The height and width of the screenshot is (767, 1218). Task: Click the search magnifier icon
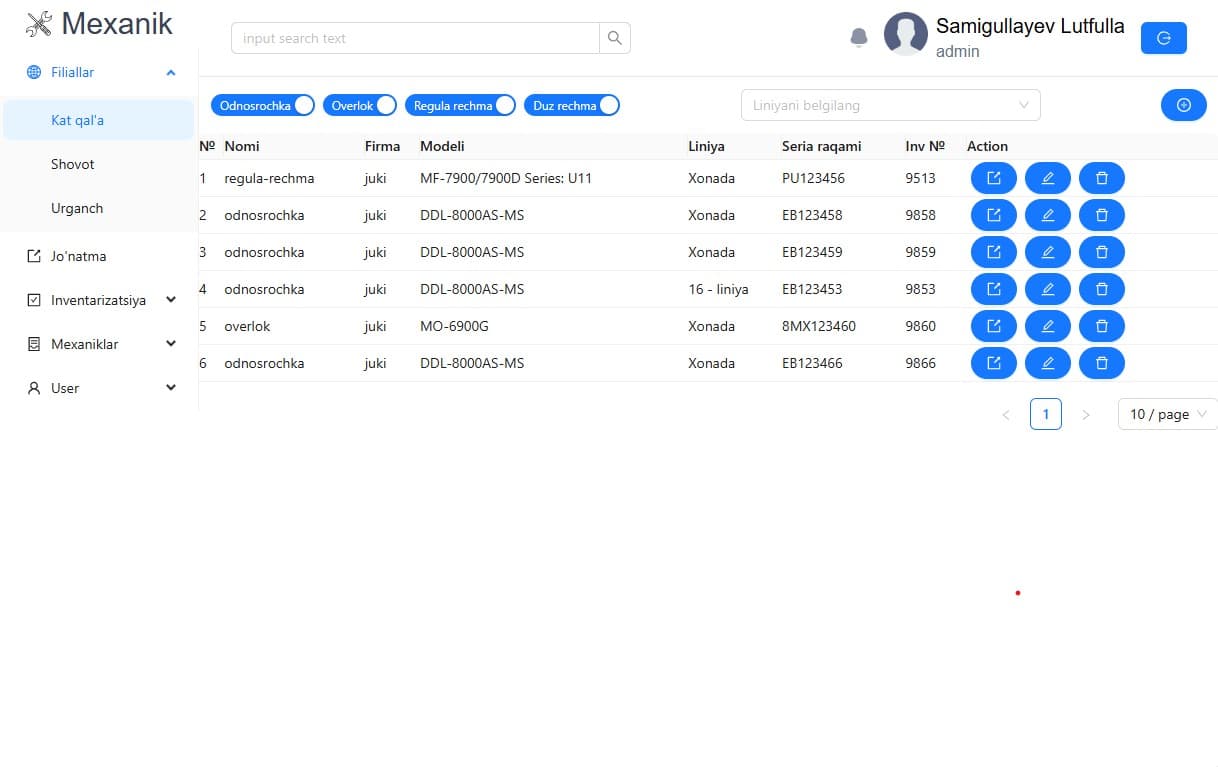[x=614, y=38]
